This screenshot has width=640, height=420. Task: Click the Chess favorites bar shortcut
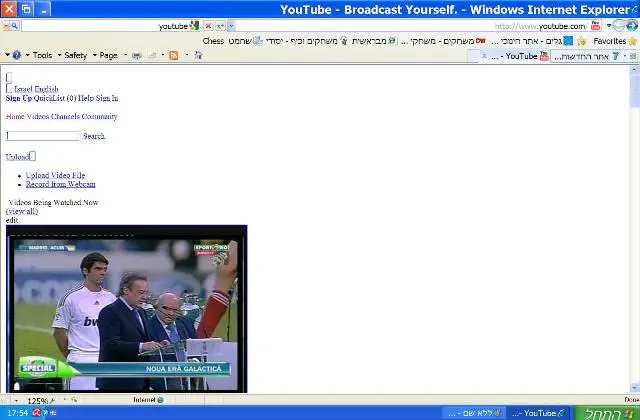(214, 41)
